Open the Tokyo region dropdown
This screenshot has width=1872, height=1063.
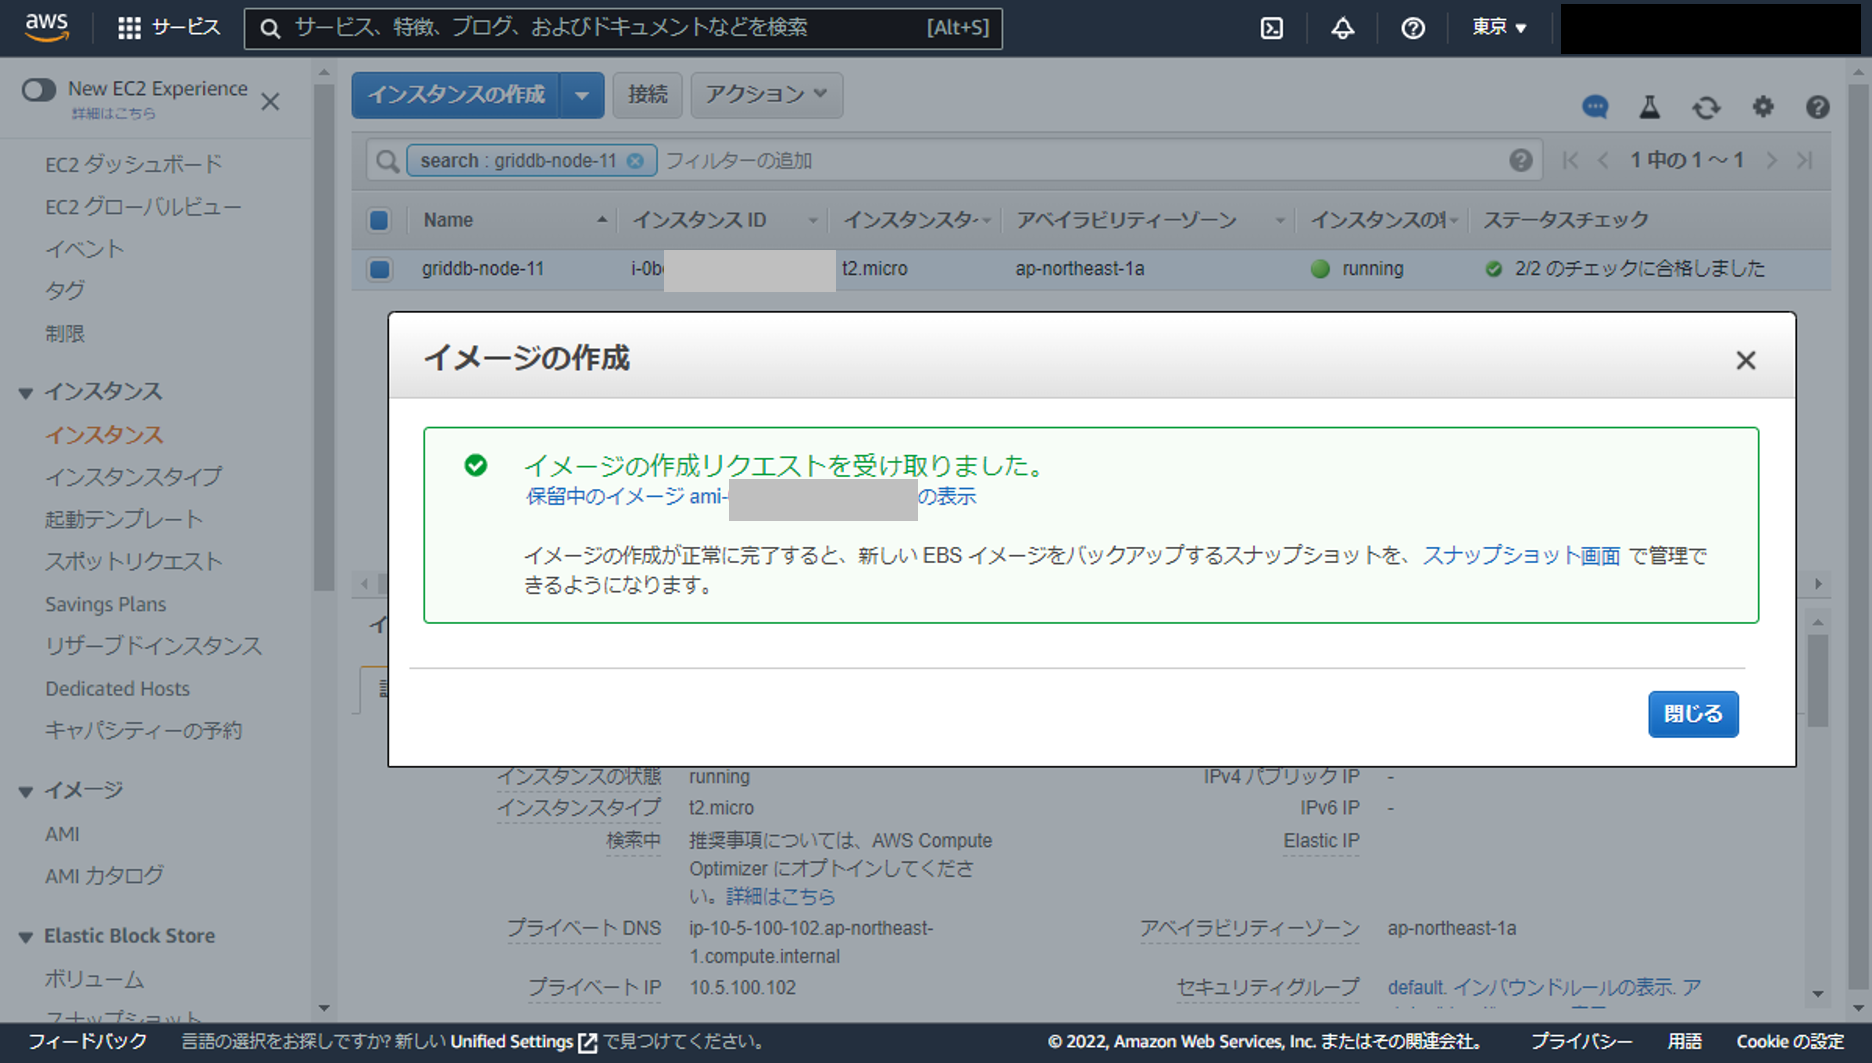[1498, 28]
